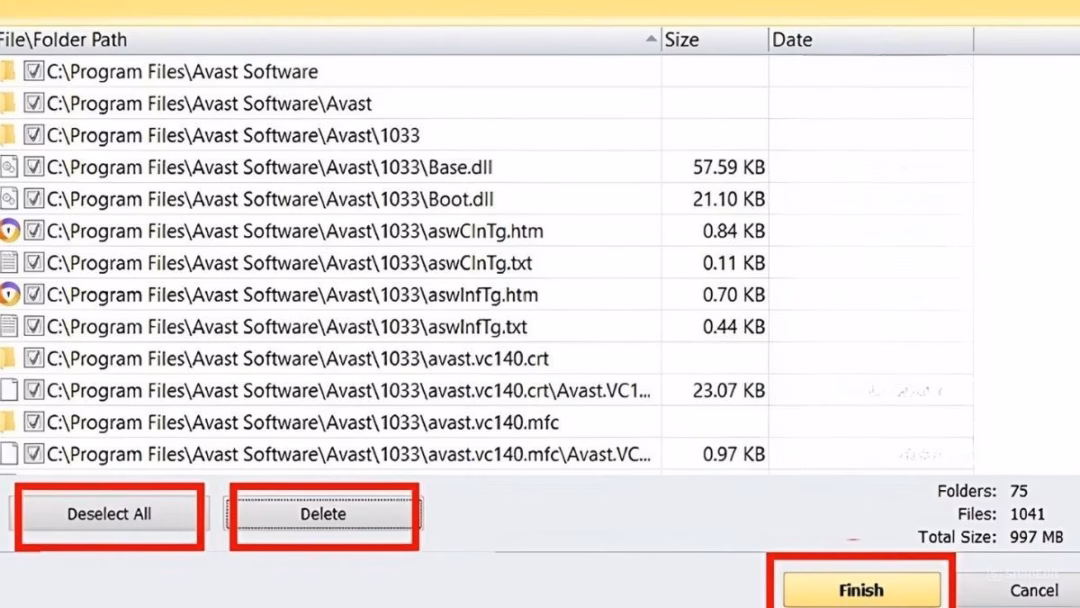Click folder icon for Avast Software\Avast row
Image resolution: width=1080 pixels, height=608 pixels.
[8, 103]
